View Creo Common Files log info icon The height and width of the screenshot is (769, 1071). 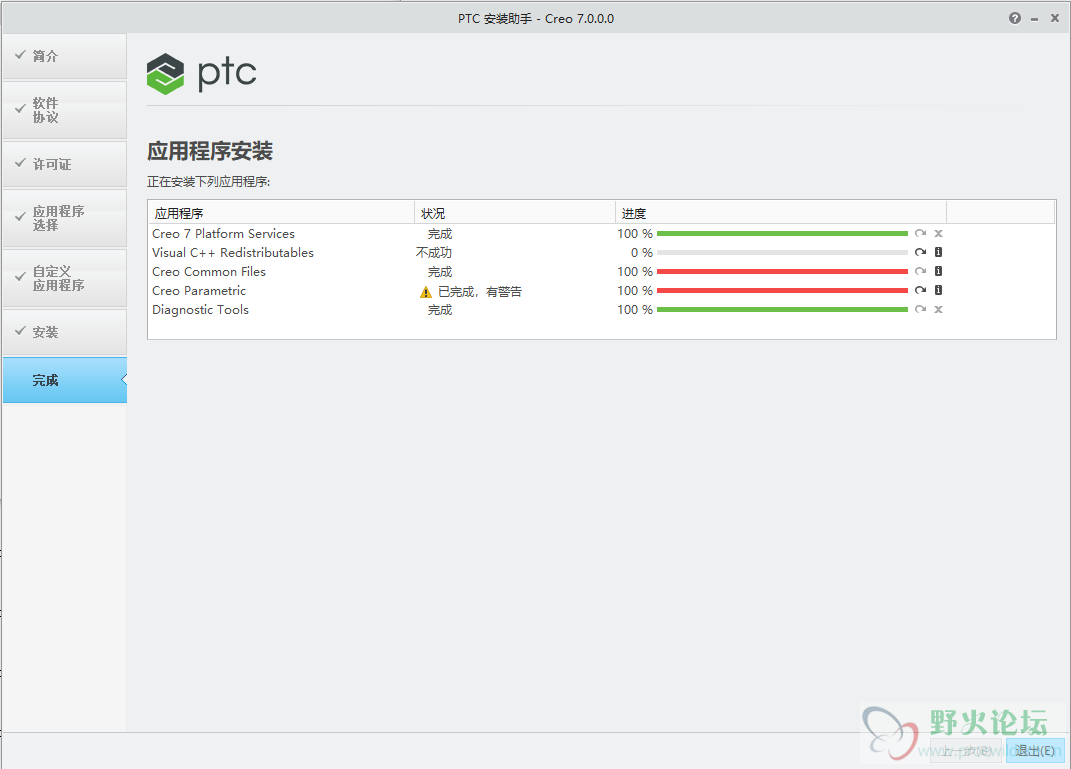(938, 271)
